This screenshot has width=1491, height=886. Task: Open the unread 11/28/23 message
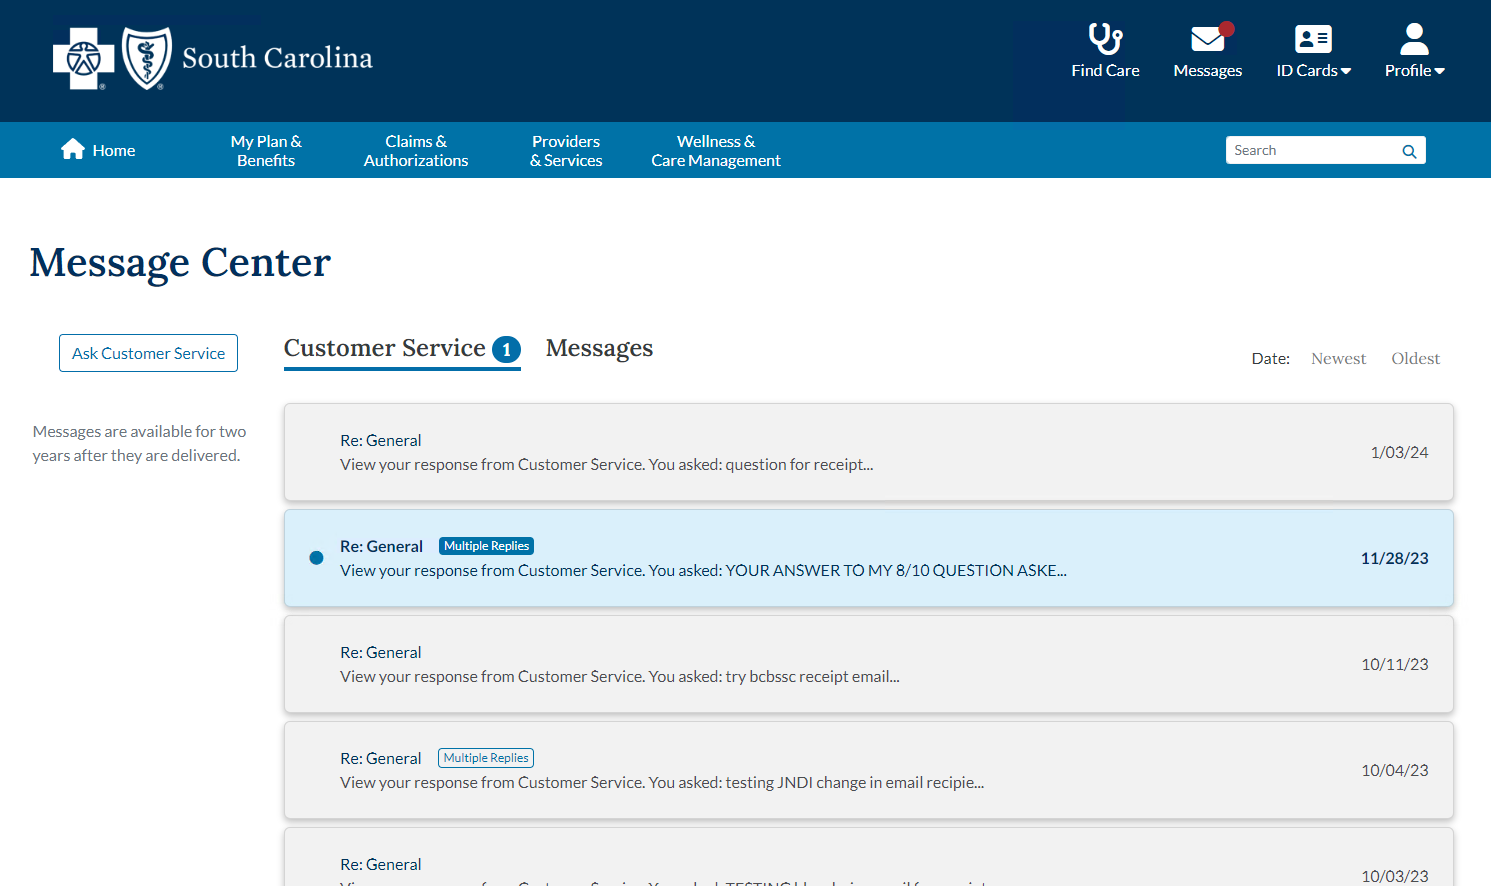point(868,558)
